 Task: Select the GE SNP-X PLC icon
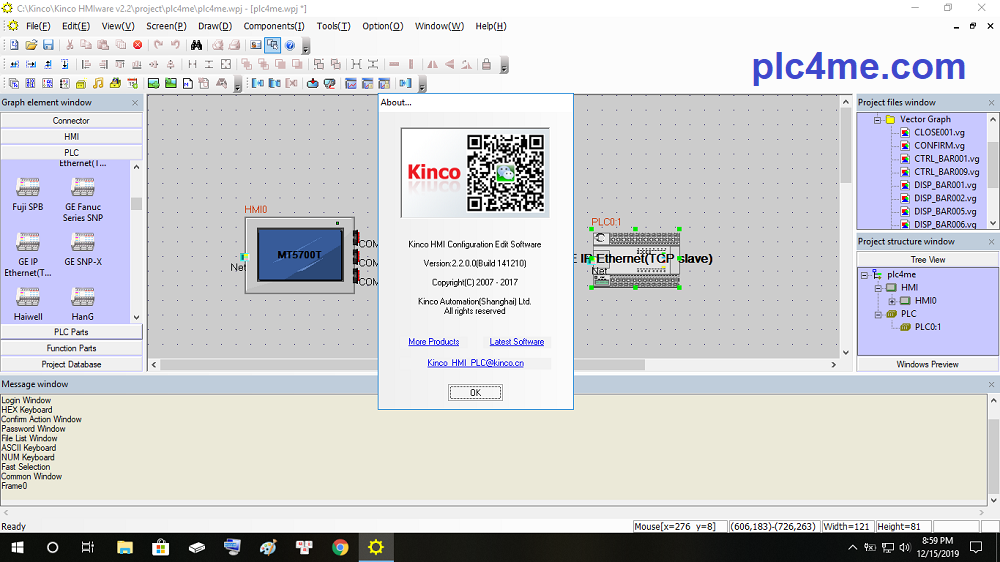point(83,242)
